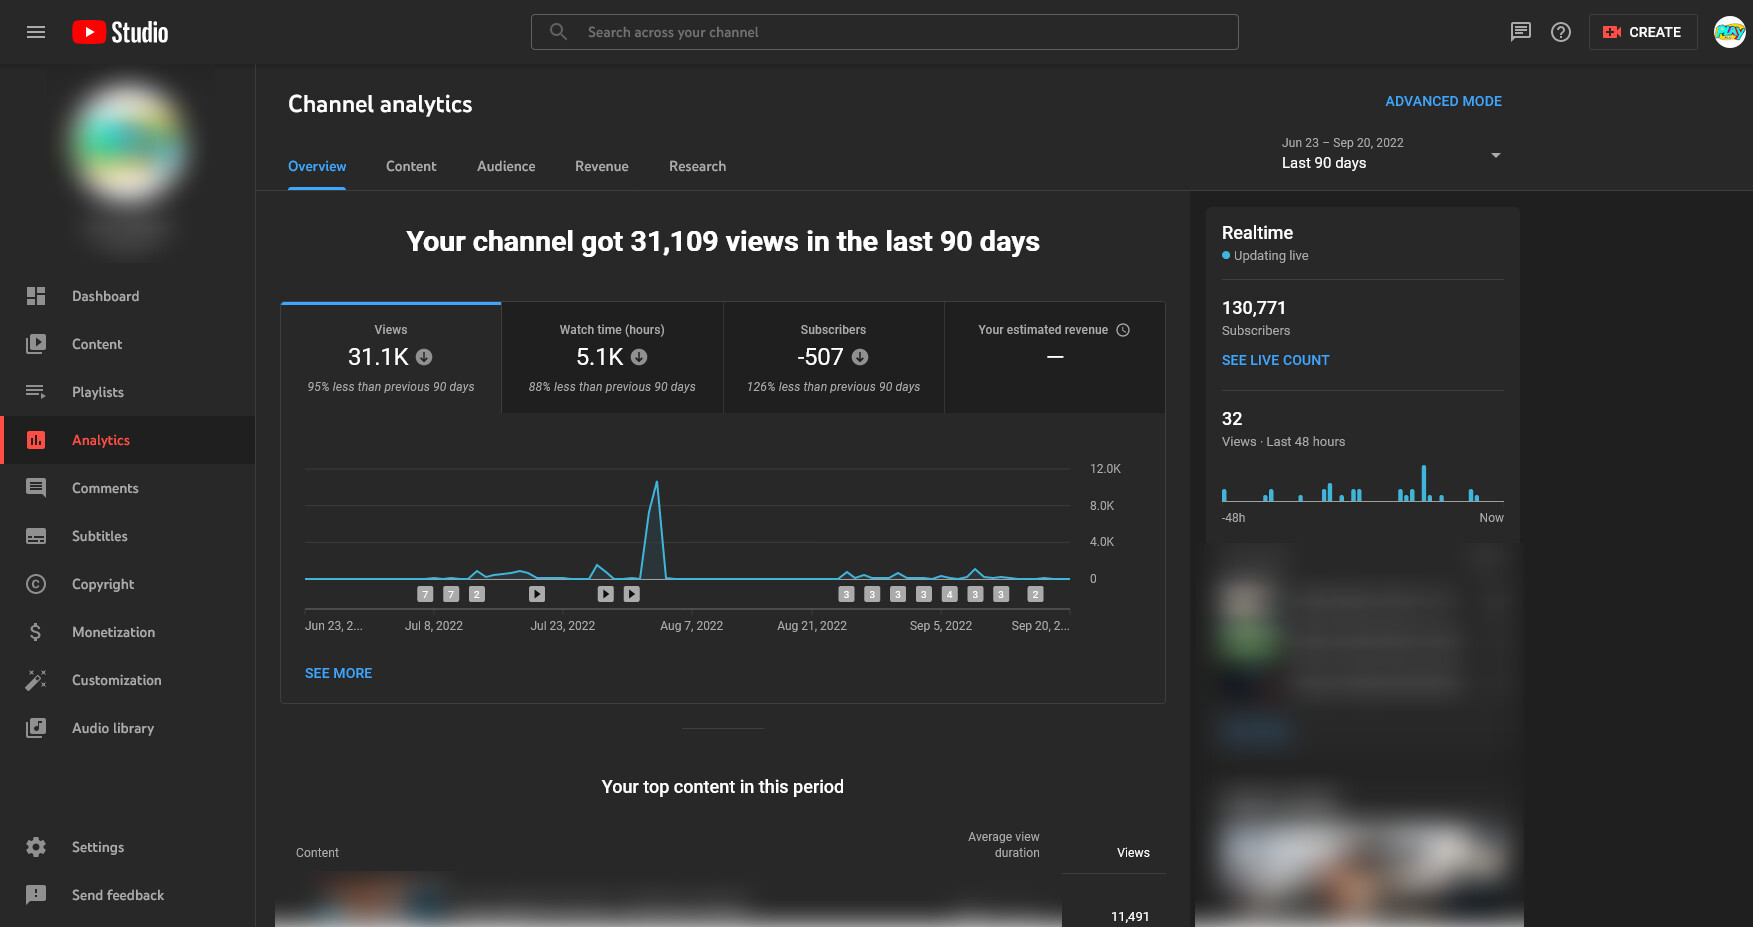Switch to the Revenue tab
Screen dimensions: 1753x927
(601, 166)
